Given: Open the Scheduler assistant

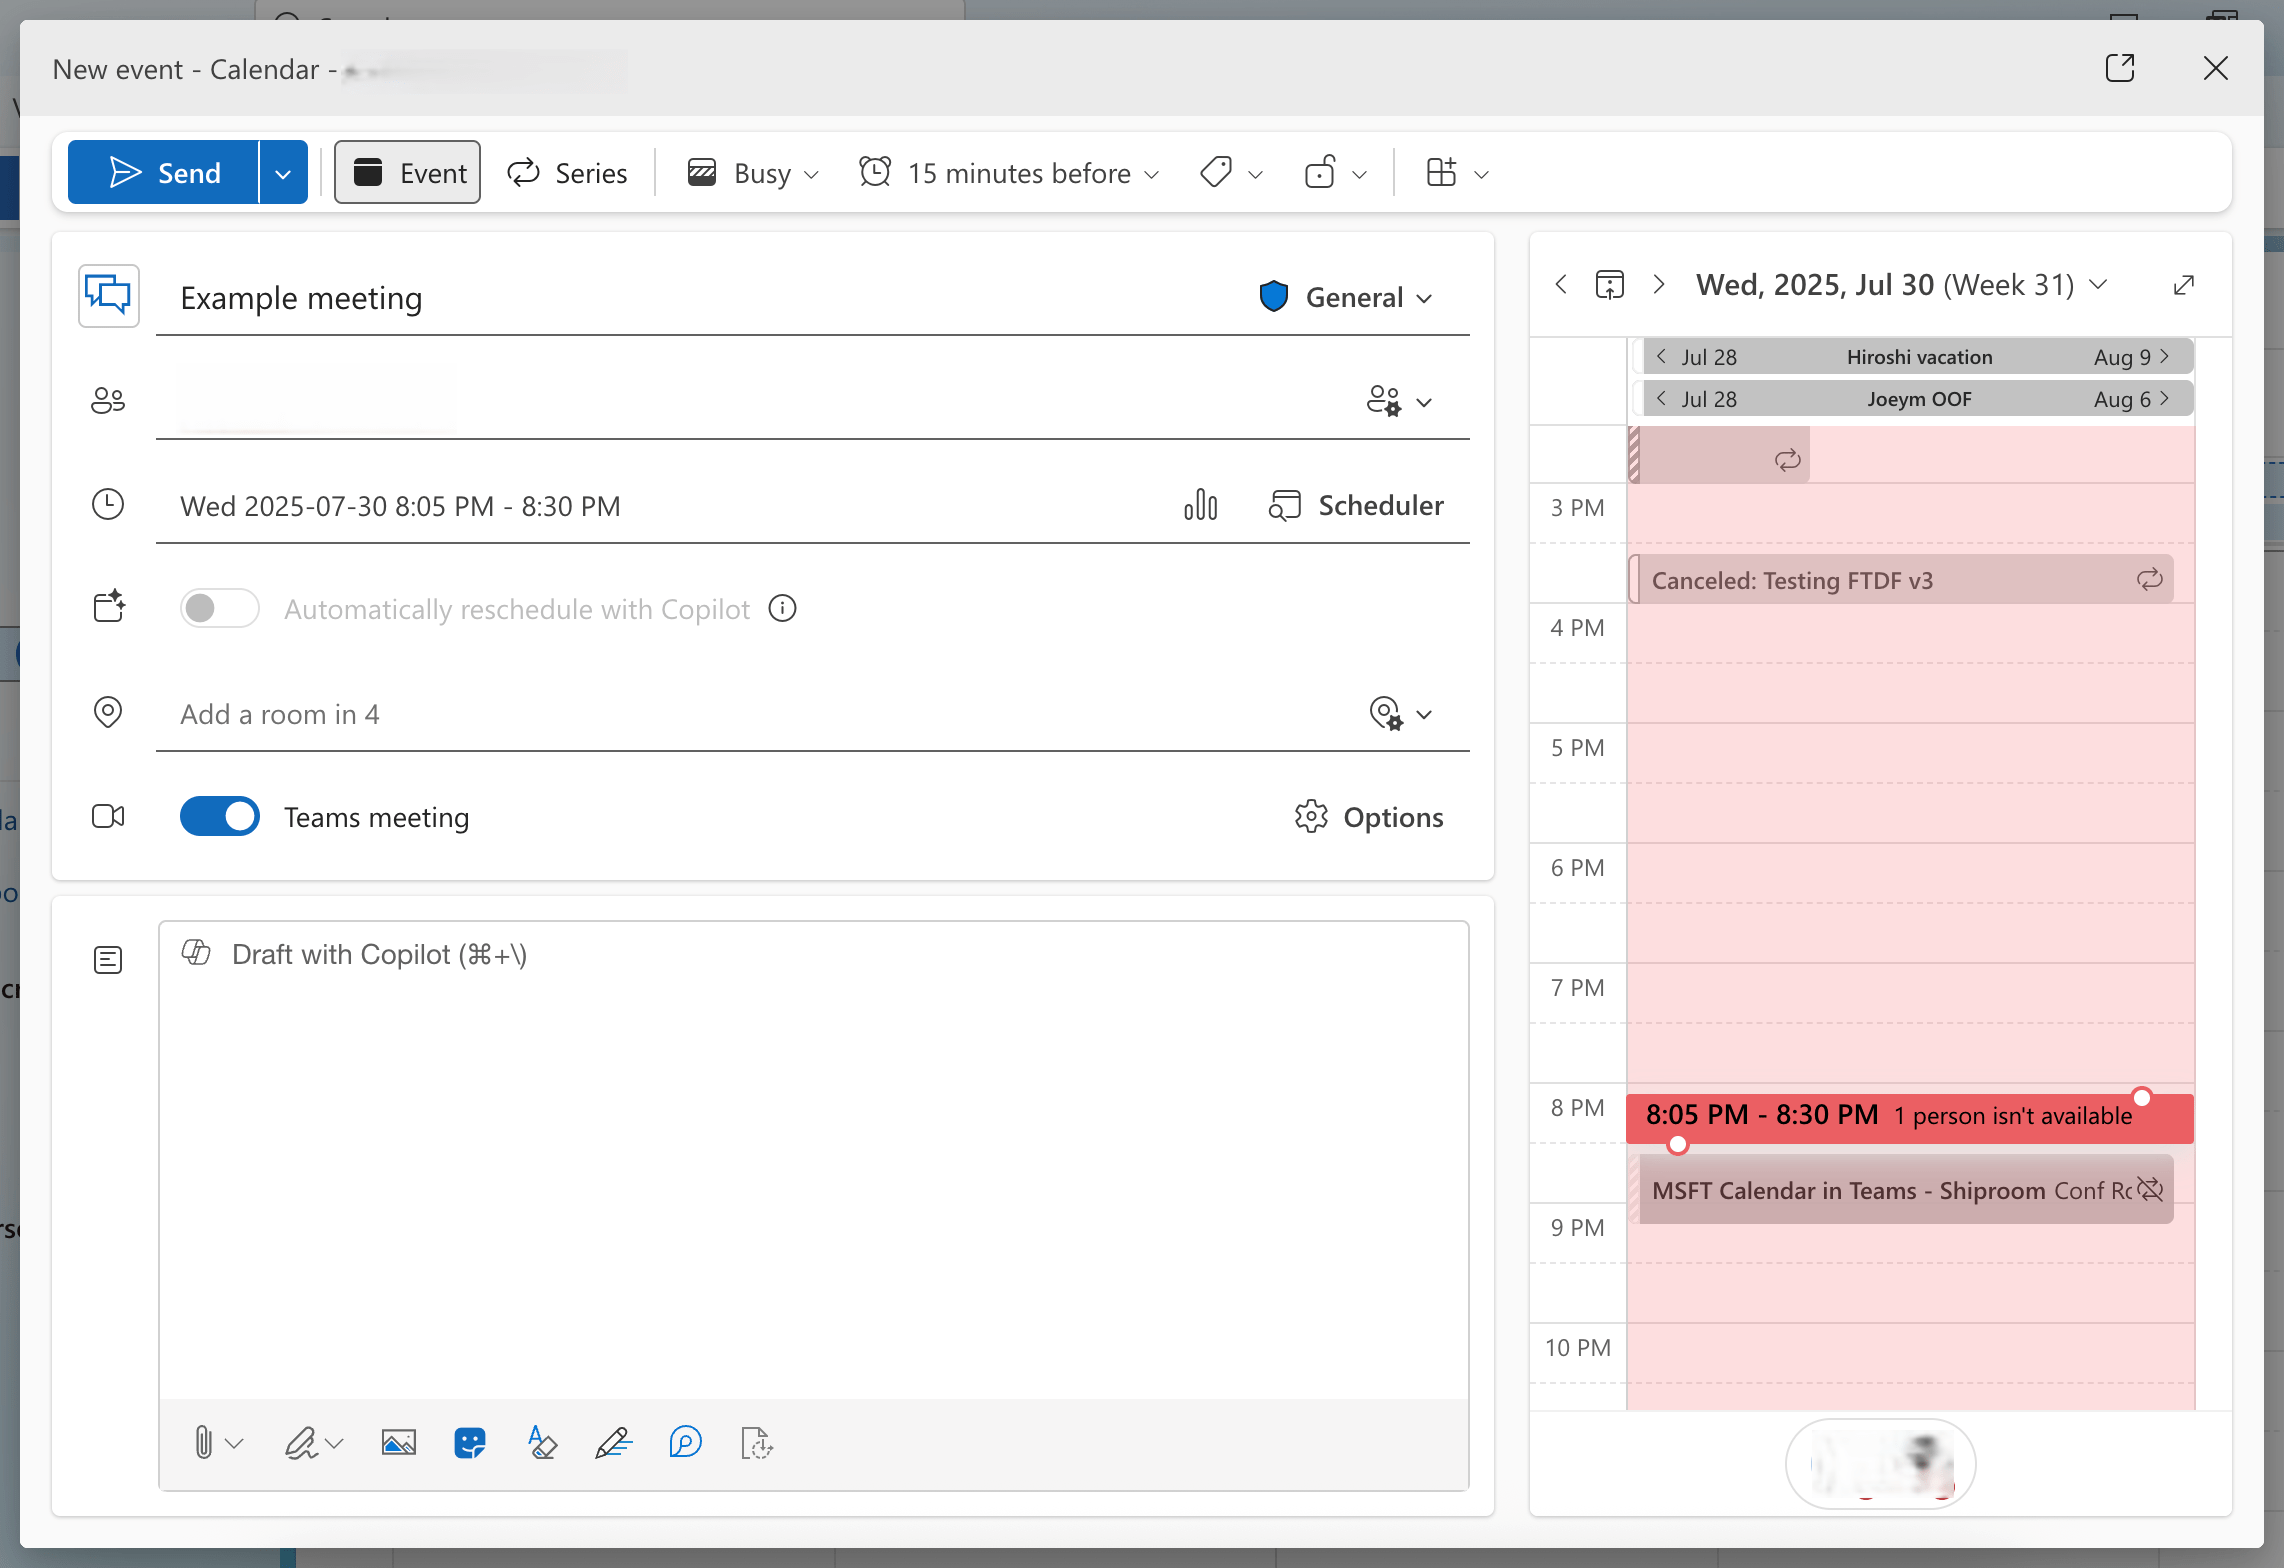Looking at the screenshot, I should point(1357,505).
